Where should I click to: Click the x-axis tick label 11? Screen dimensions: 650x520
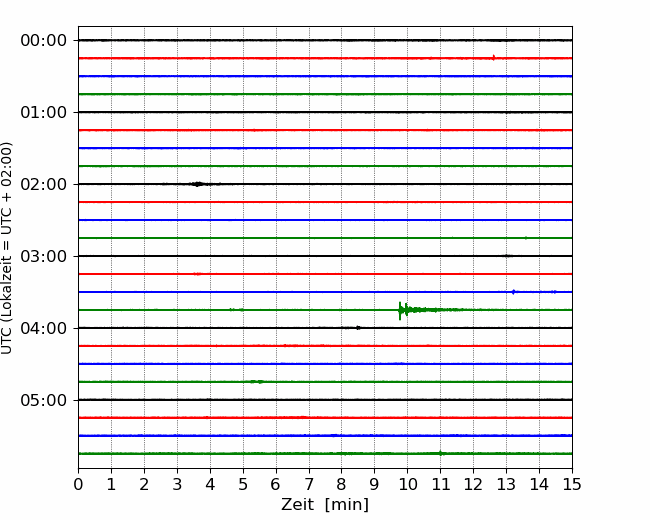click(441, 484)
